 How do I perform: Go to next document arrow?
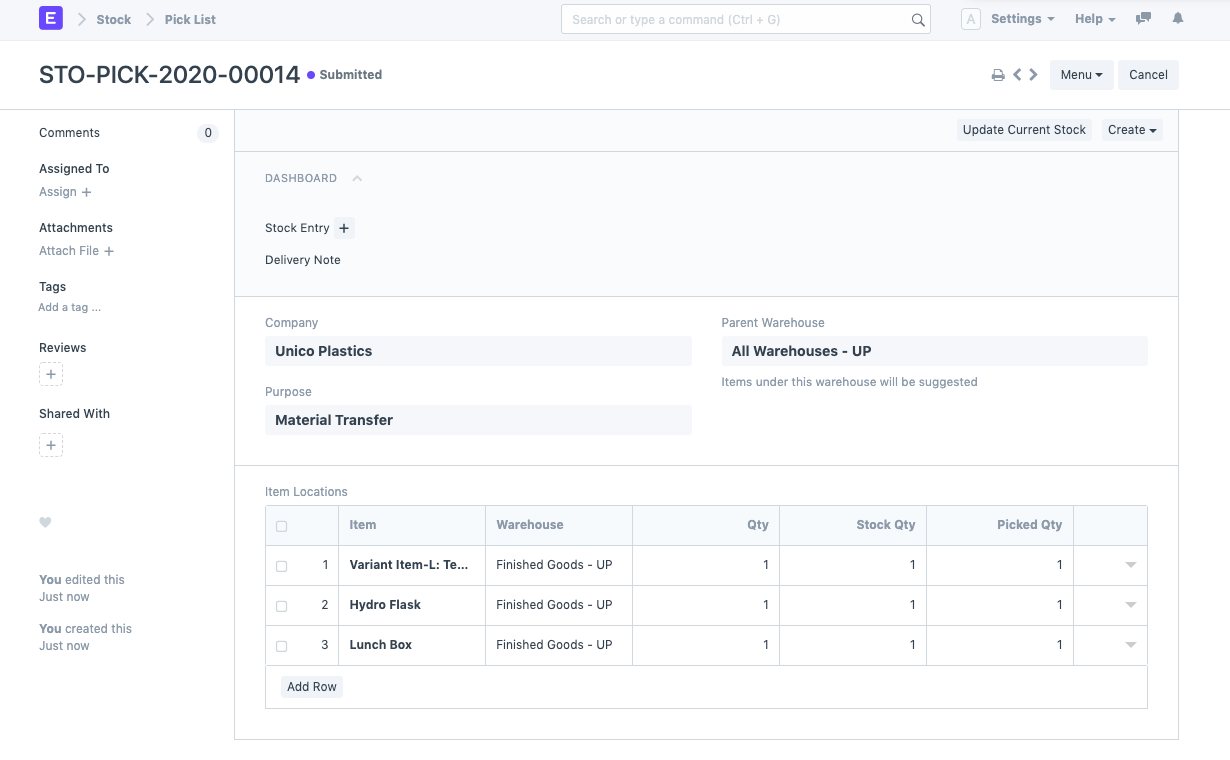point(1033,75)
